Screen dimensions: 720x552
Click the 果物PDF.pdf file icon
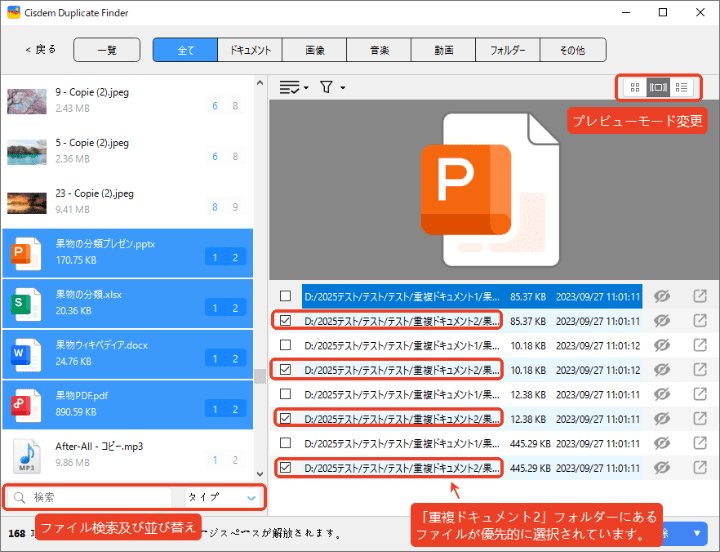tap(25, 406)
